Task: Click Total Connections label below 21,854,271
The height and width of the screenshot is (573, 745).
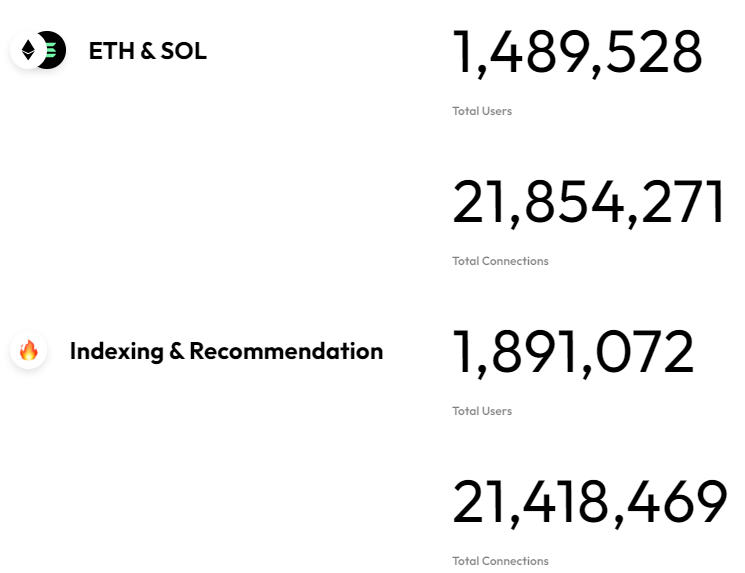Action: [500, 261]
